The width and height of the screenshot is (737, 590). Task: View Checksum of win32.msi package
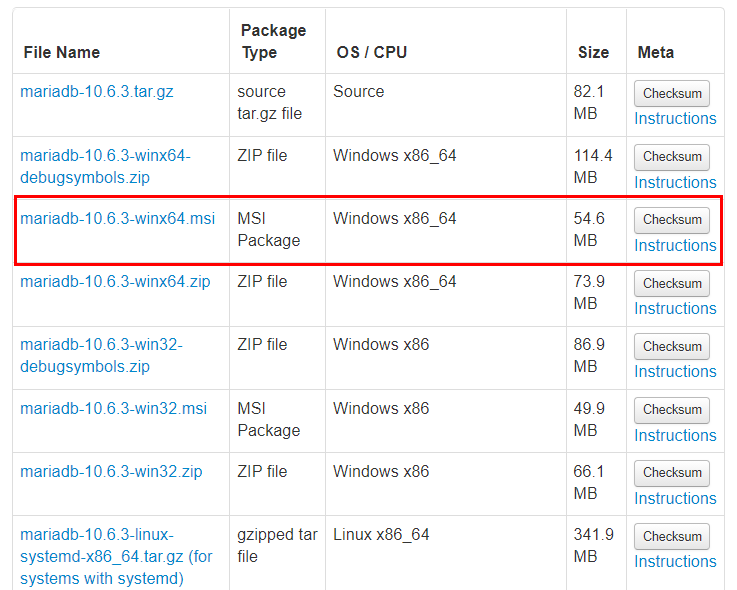click(x=672, y=410)
